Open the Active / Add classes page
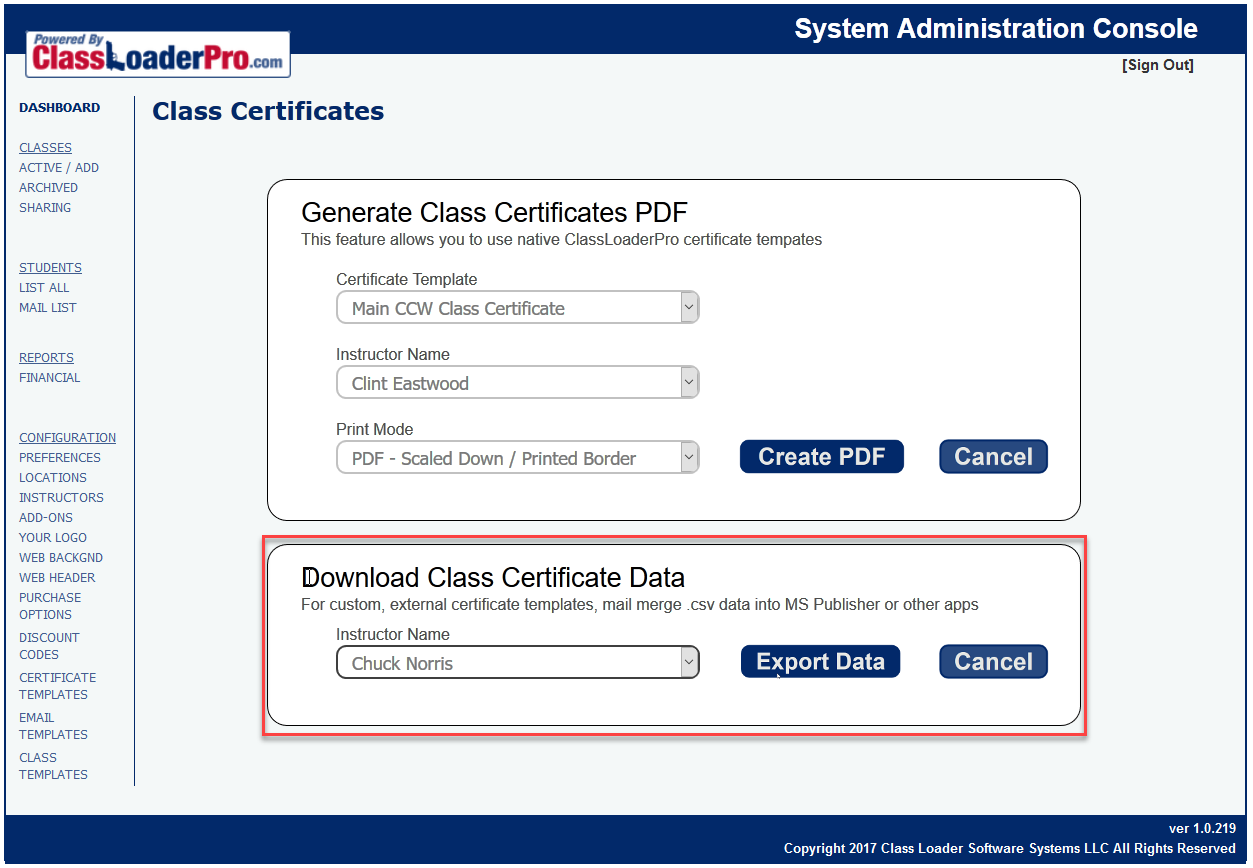 59,168
